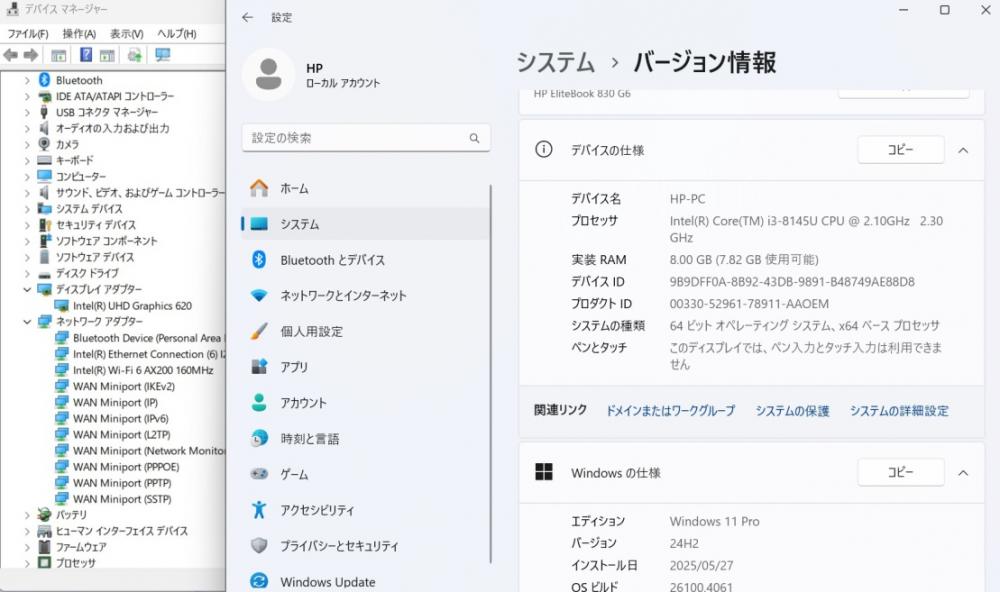Copy device specs with コピー button
The height and width of the screenshot is (592, 1000).
click(901, 150)
